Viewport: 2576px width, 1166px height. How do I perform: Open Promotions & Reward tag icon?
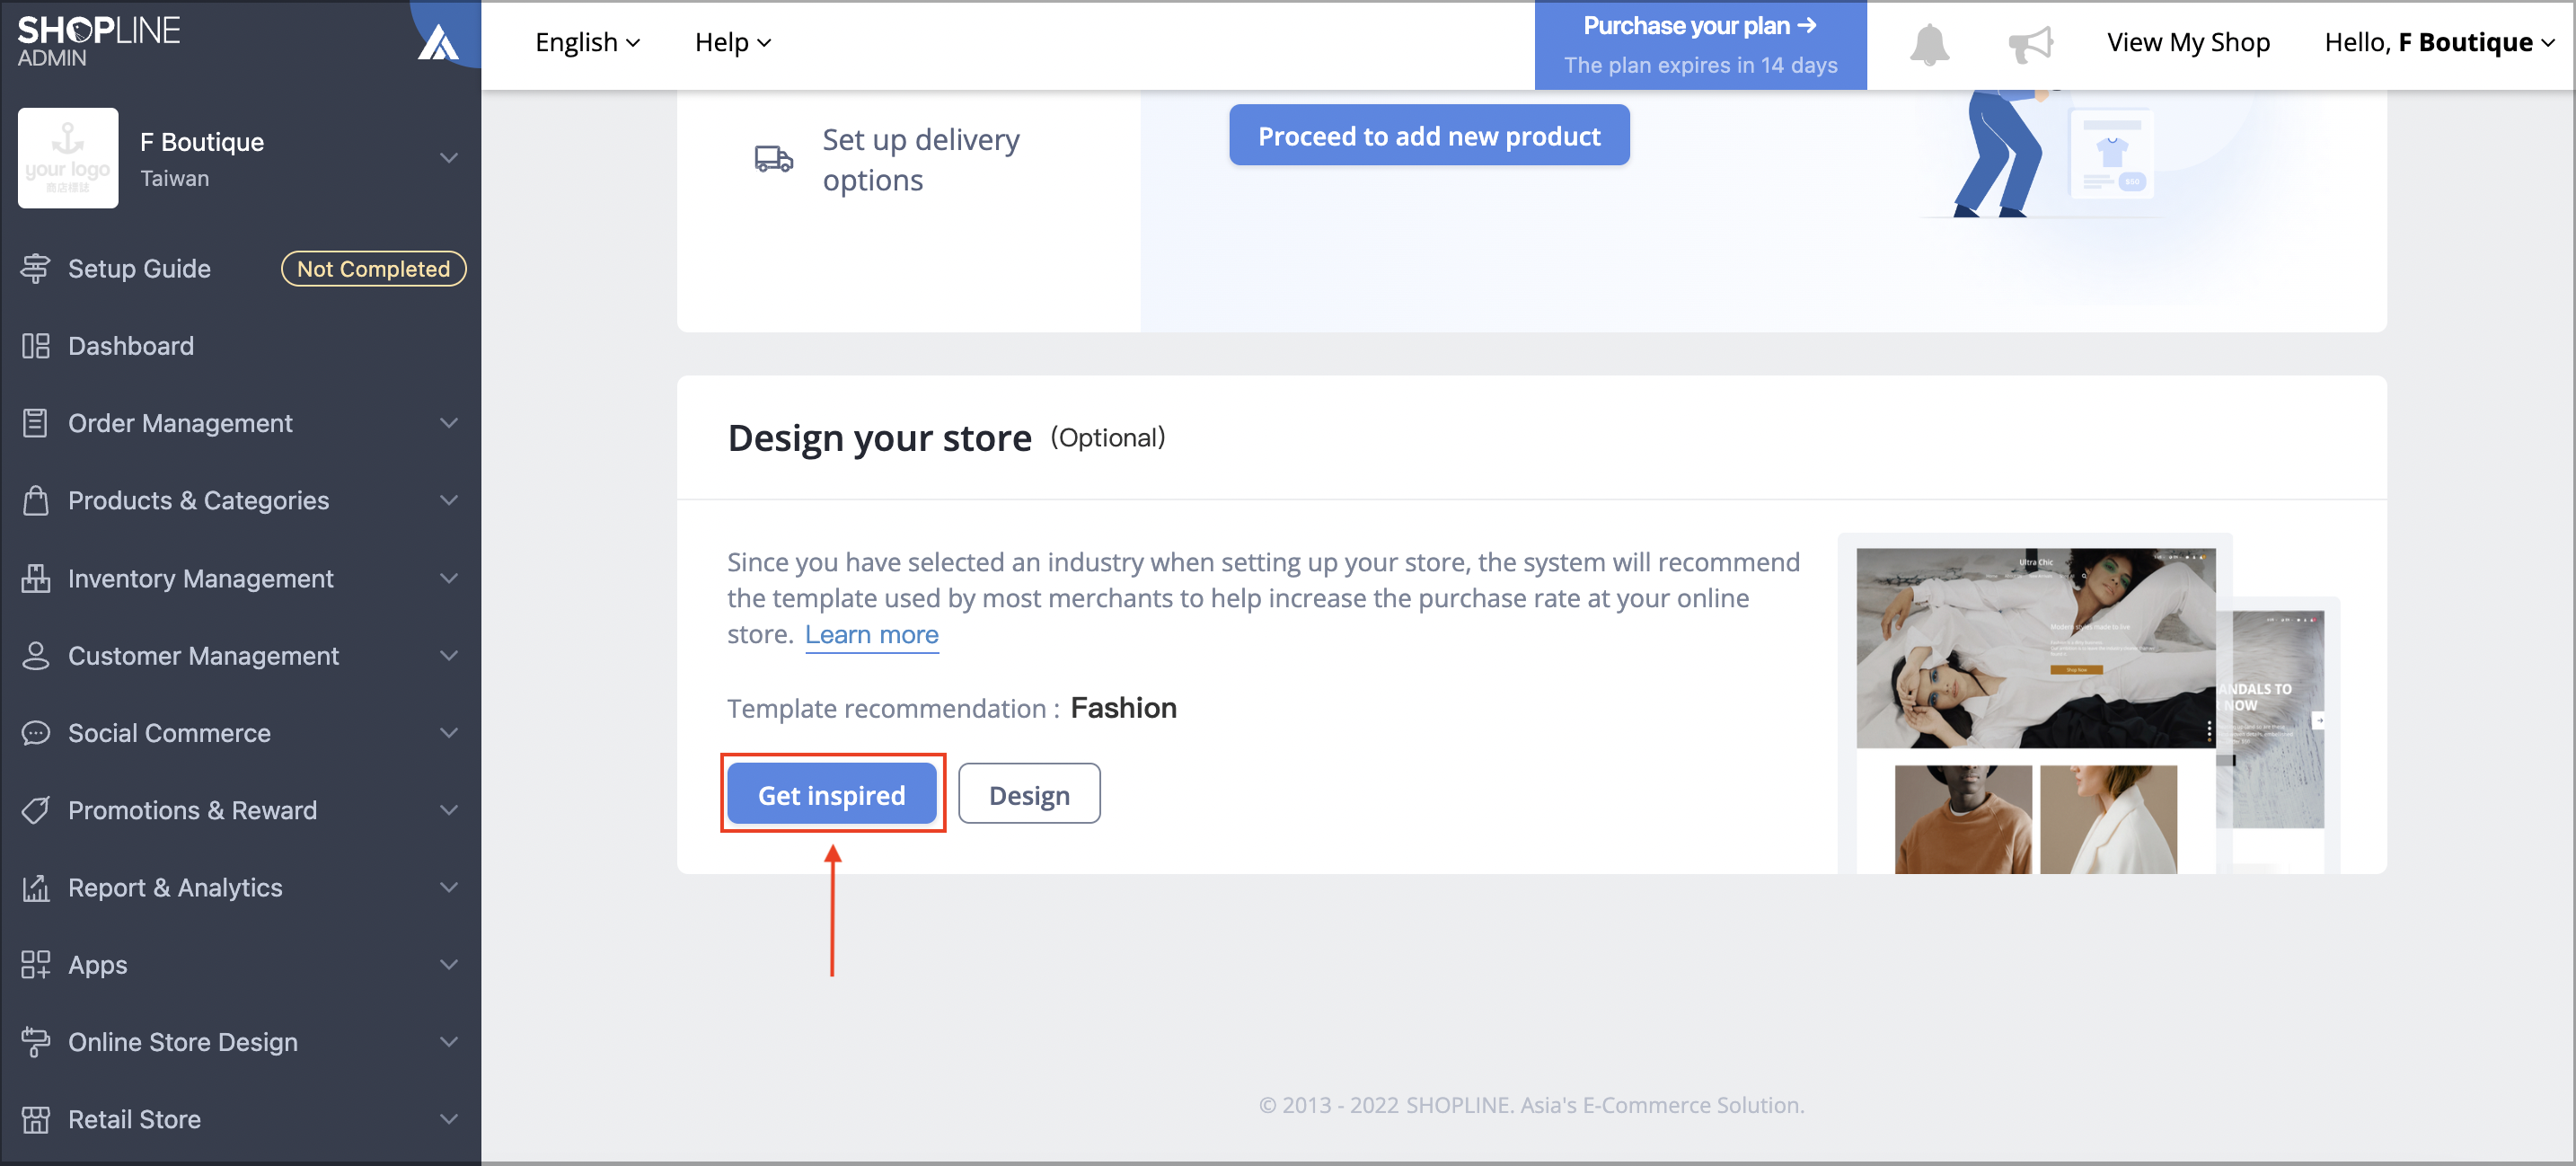click(x=36, y=810)
